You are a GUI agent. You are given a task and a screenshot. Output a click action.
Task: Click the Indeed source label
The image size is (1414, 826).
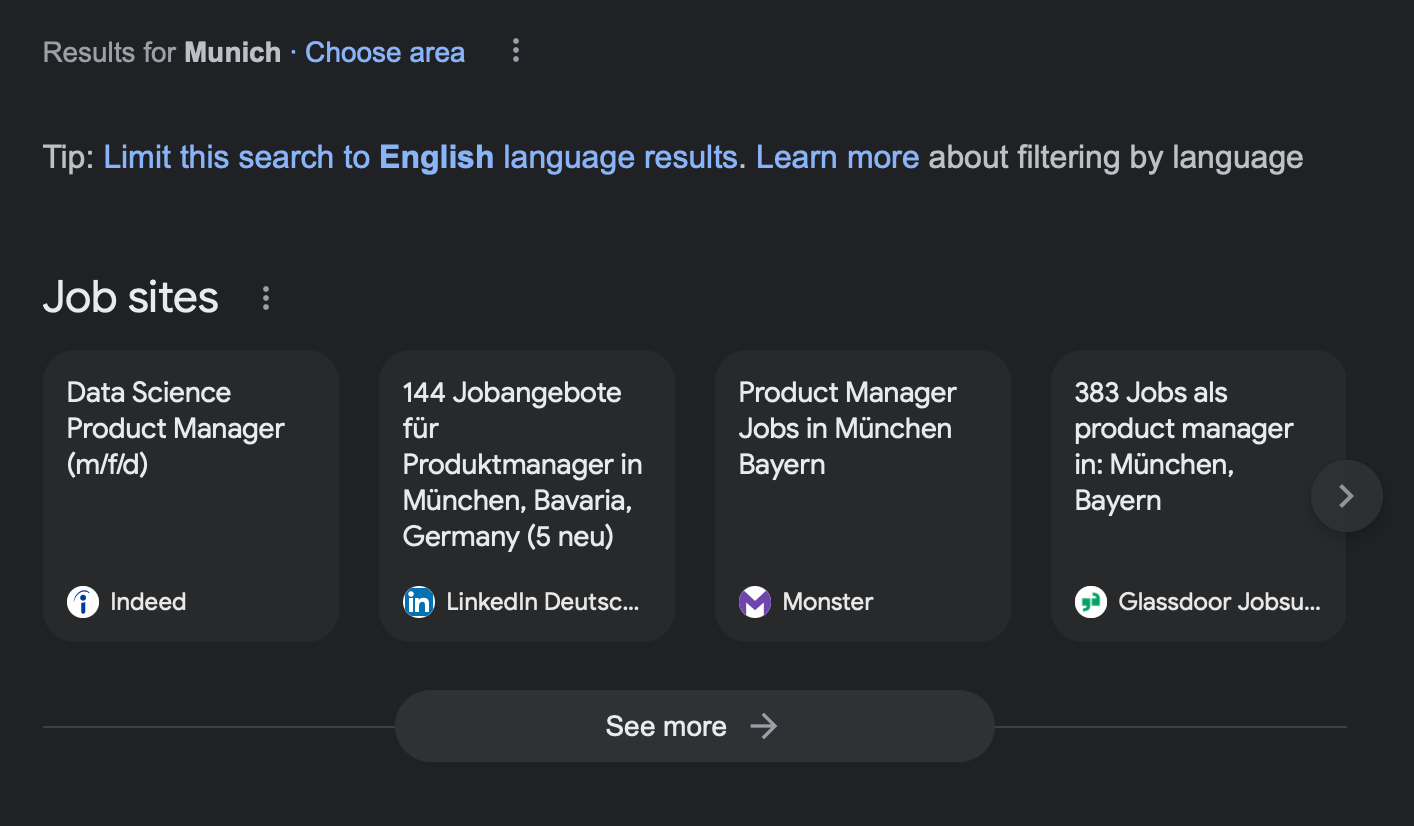148,602
